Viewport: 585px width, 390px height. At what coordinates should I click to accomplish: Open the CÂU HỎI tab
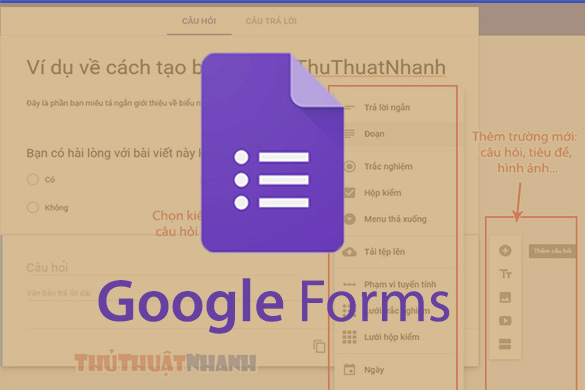(x=199, y=21)
